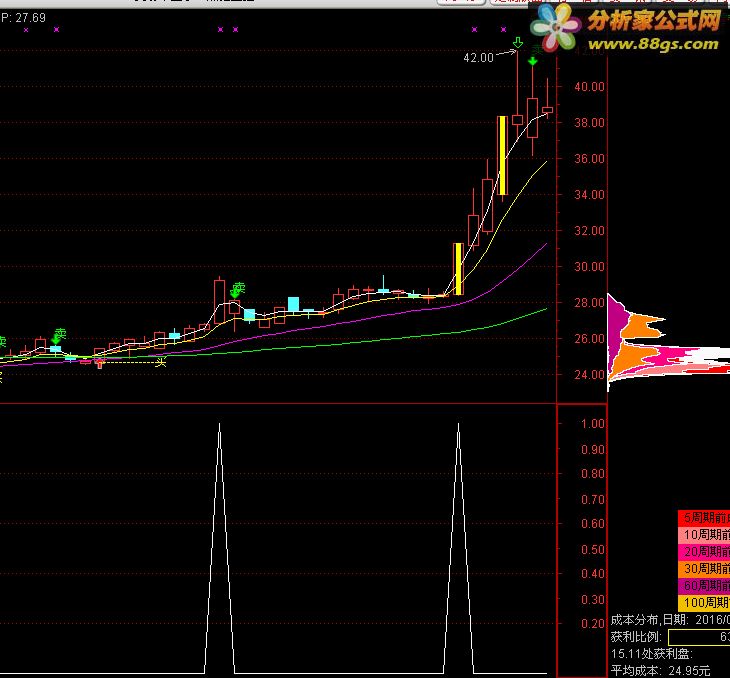The width and height of the screenshot is (730, 678).
Task: Click the 平均成本: 24.95元 readout
Action: tap(660, 671)
